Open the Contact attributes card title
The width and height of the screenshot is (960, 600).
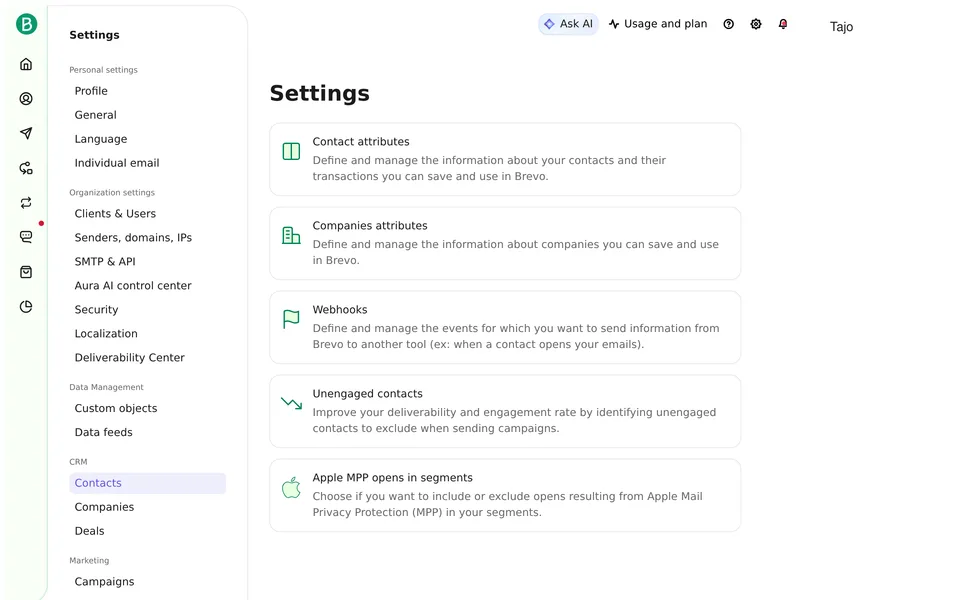pos(361,141)
